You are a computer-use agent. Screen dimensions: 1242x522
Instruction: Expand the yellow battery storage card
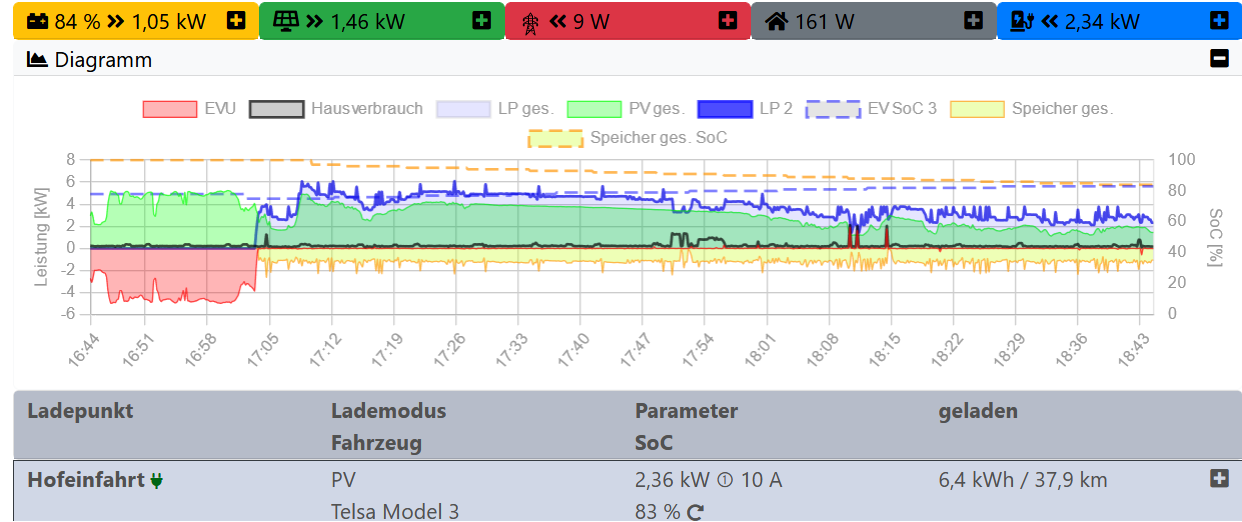(x=236, y=20)
